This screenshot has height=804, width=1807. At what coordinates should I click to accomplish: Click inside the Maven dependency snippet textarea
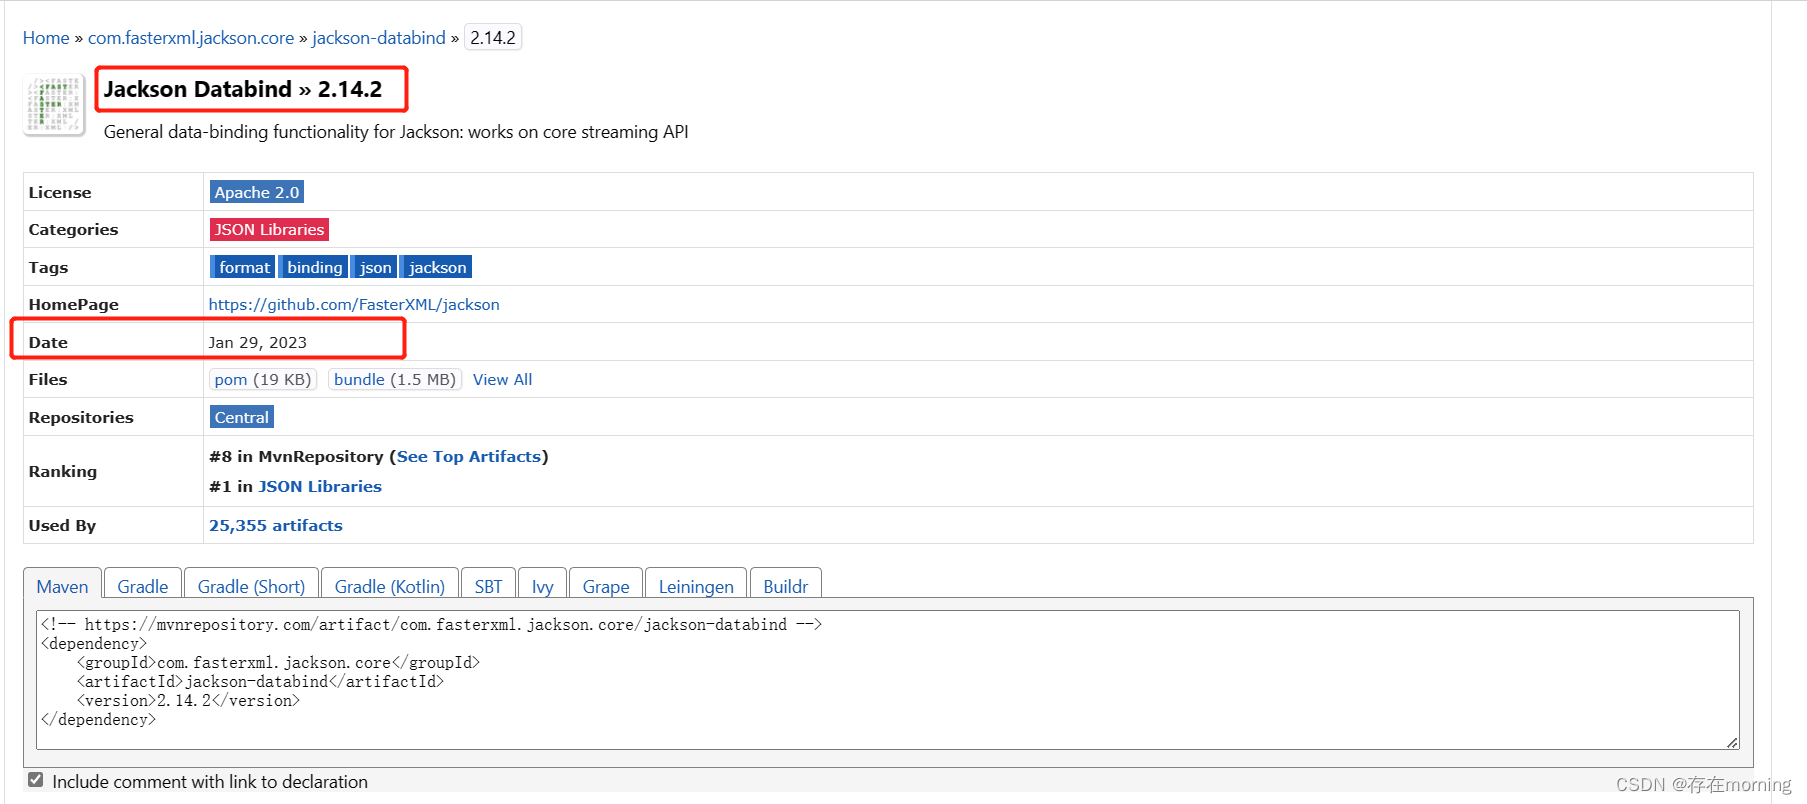(888, 680)
